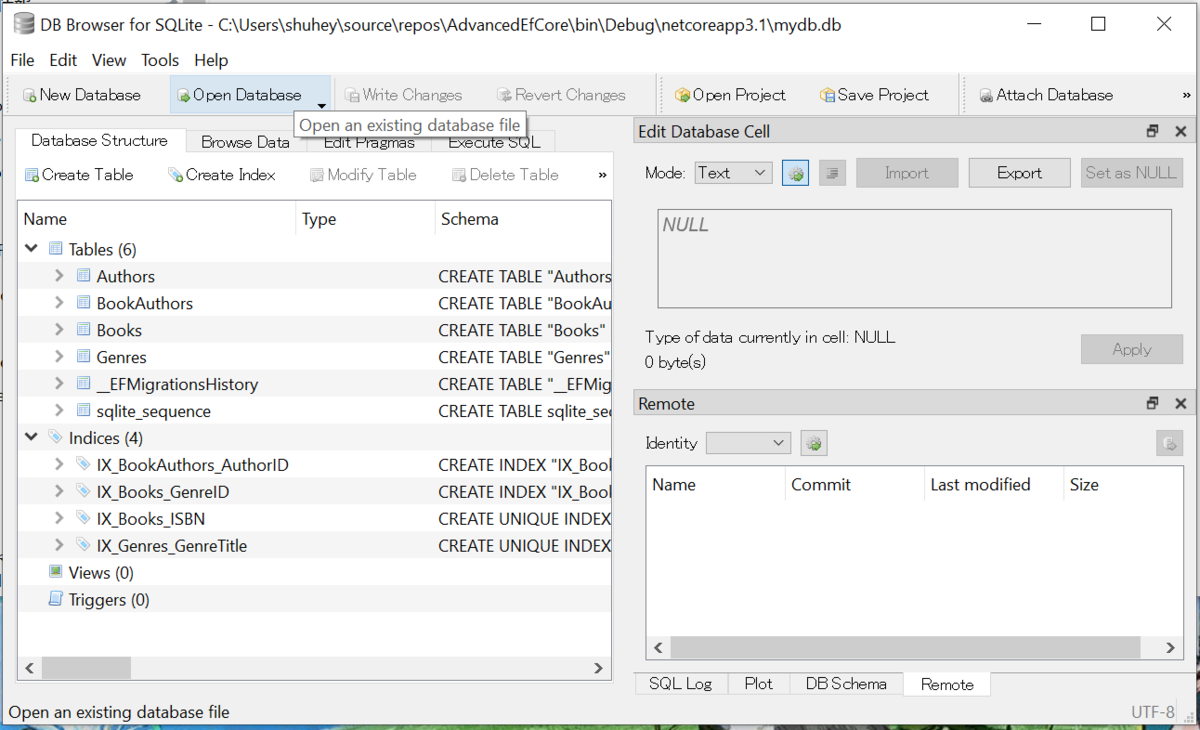Switch to the DB Schema tab
Viewport: 1200px width, 730px height.
[846, 684]
